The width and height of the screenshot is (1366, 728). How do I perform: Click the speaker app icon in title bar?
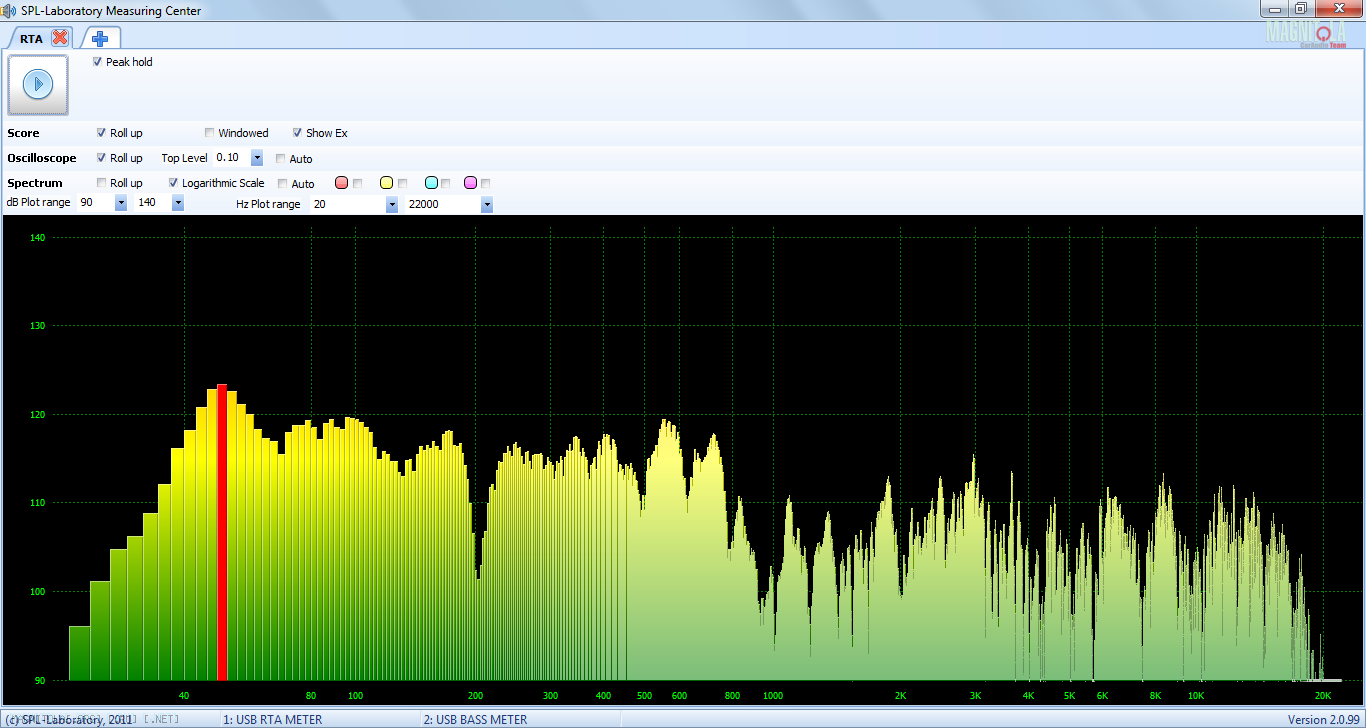coord(10,11)
